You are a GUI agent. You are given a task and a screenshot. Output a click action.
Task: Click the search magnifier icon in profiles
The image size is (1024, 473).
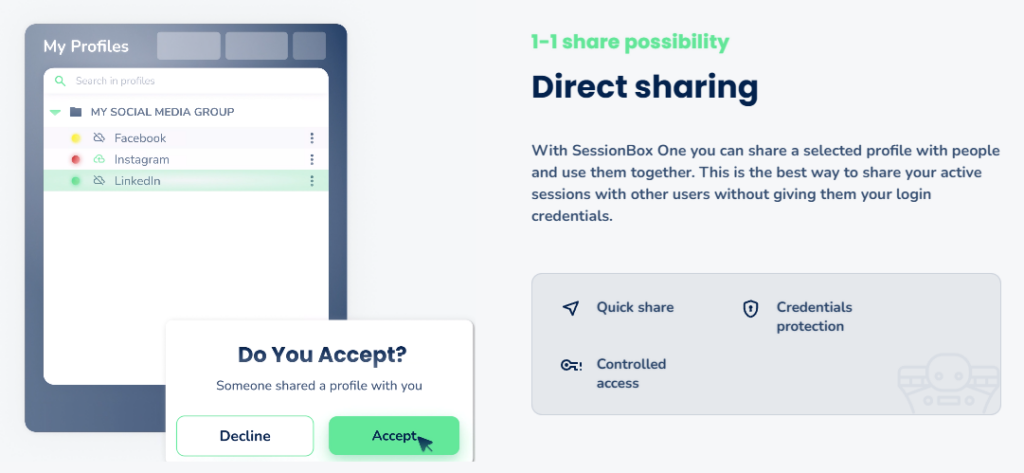pyautogui.click(x=60, y=81)
